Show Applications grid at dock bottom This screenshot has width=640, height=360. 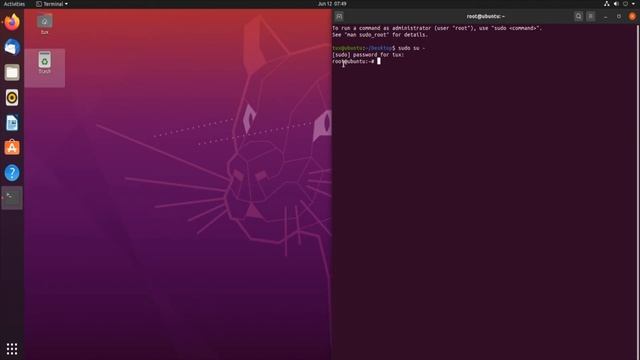pyautogui.click(x=12, y=349)
